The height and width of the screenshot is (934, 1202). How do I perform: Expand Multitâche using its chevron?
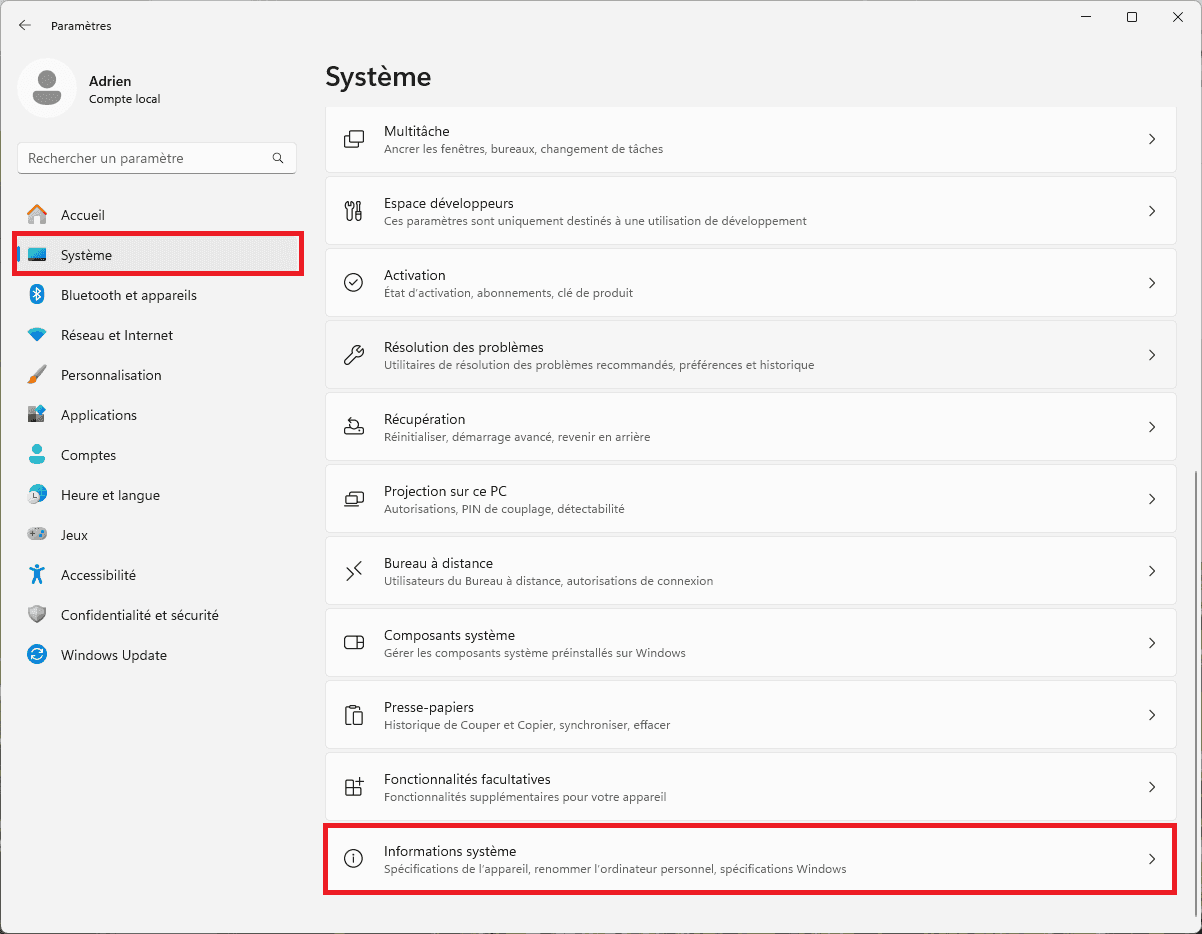(x=1152, y=139)
